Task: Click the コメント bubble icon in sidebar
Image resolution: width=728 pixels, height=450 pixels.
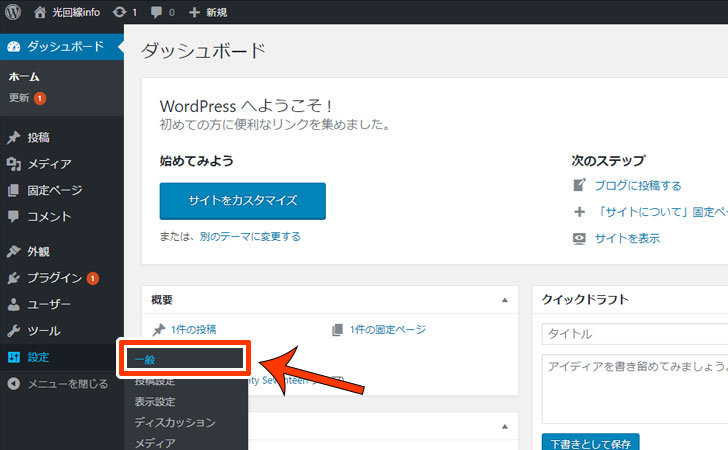Action: click(13, 216)
